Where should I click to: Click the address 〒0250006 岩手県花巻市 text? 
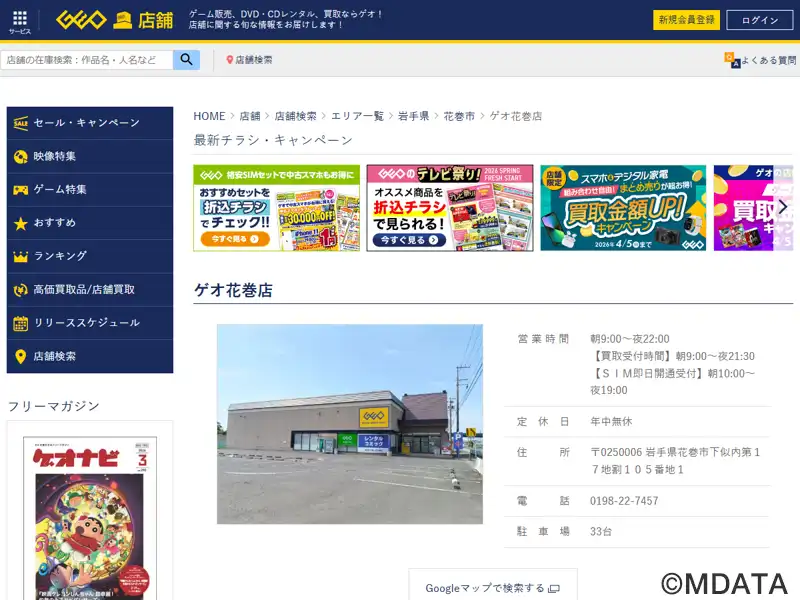[675, 461]
